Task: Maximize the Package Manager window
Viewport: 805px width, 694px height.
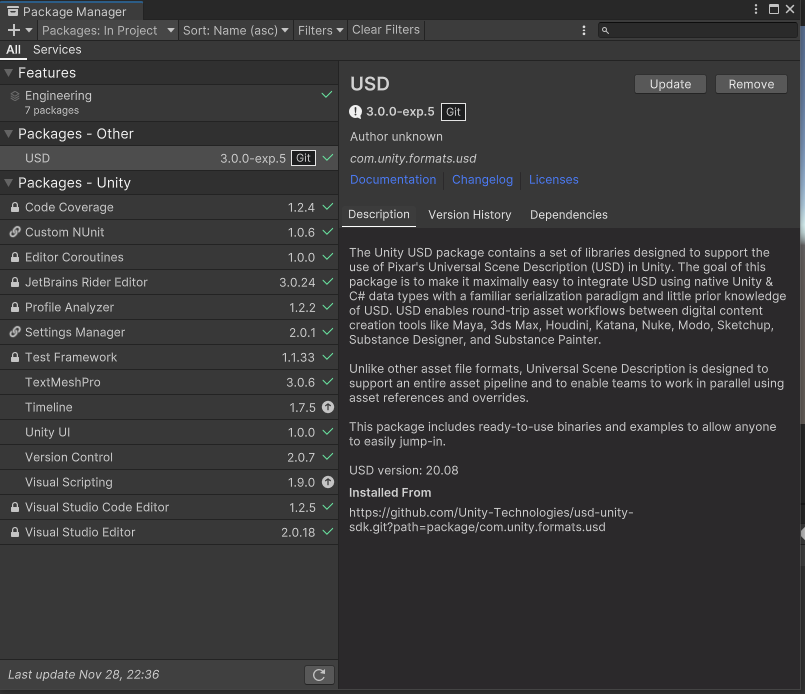Action: [x=774, y=9]
